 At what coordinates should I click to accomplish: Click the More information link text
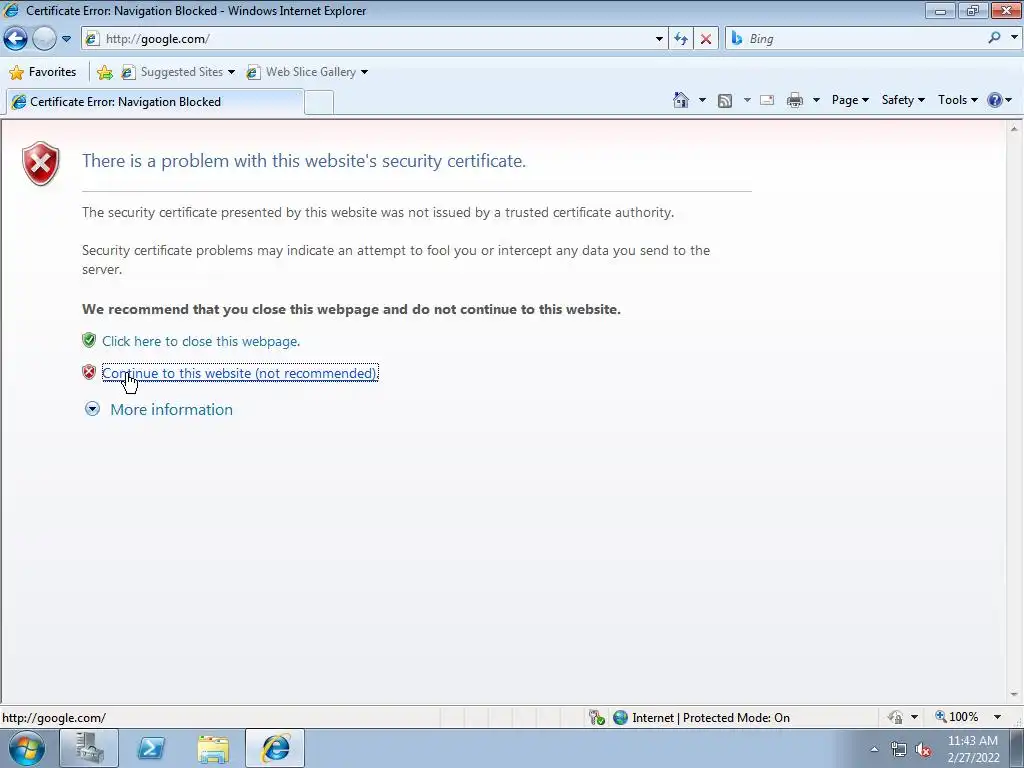(x=172, y=409)
